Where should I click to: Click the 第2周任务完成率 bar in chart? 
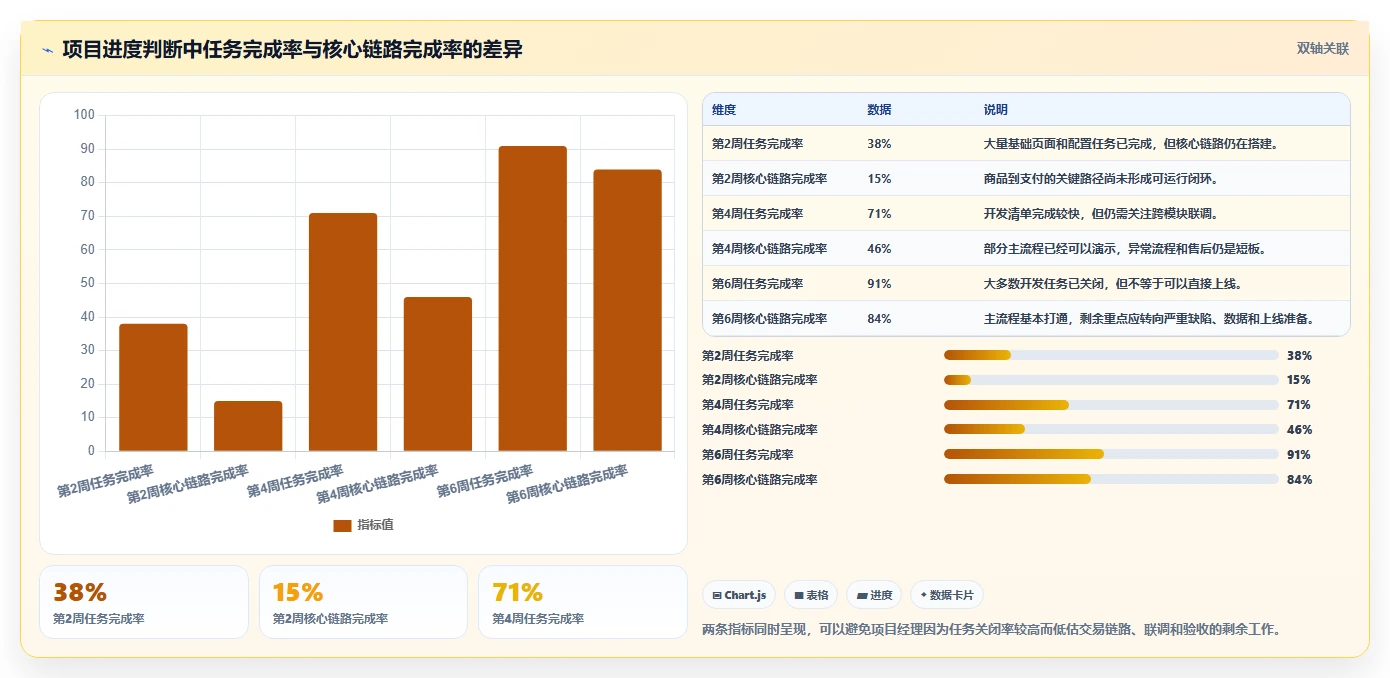[153, 387]
